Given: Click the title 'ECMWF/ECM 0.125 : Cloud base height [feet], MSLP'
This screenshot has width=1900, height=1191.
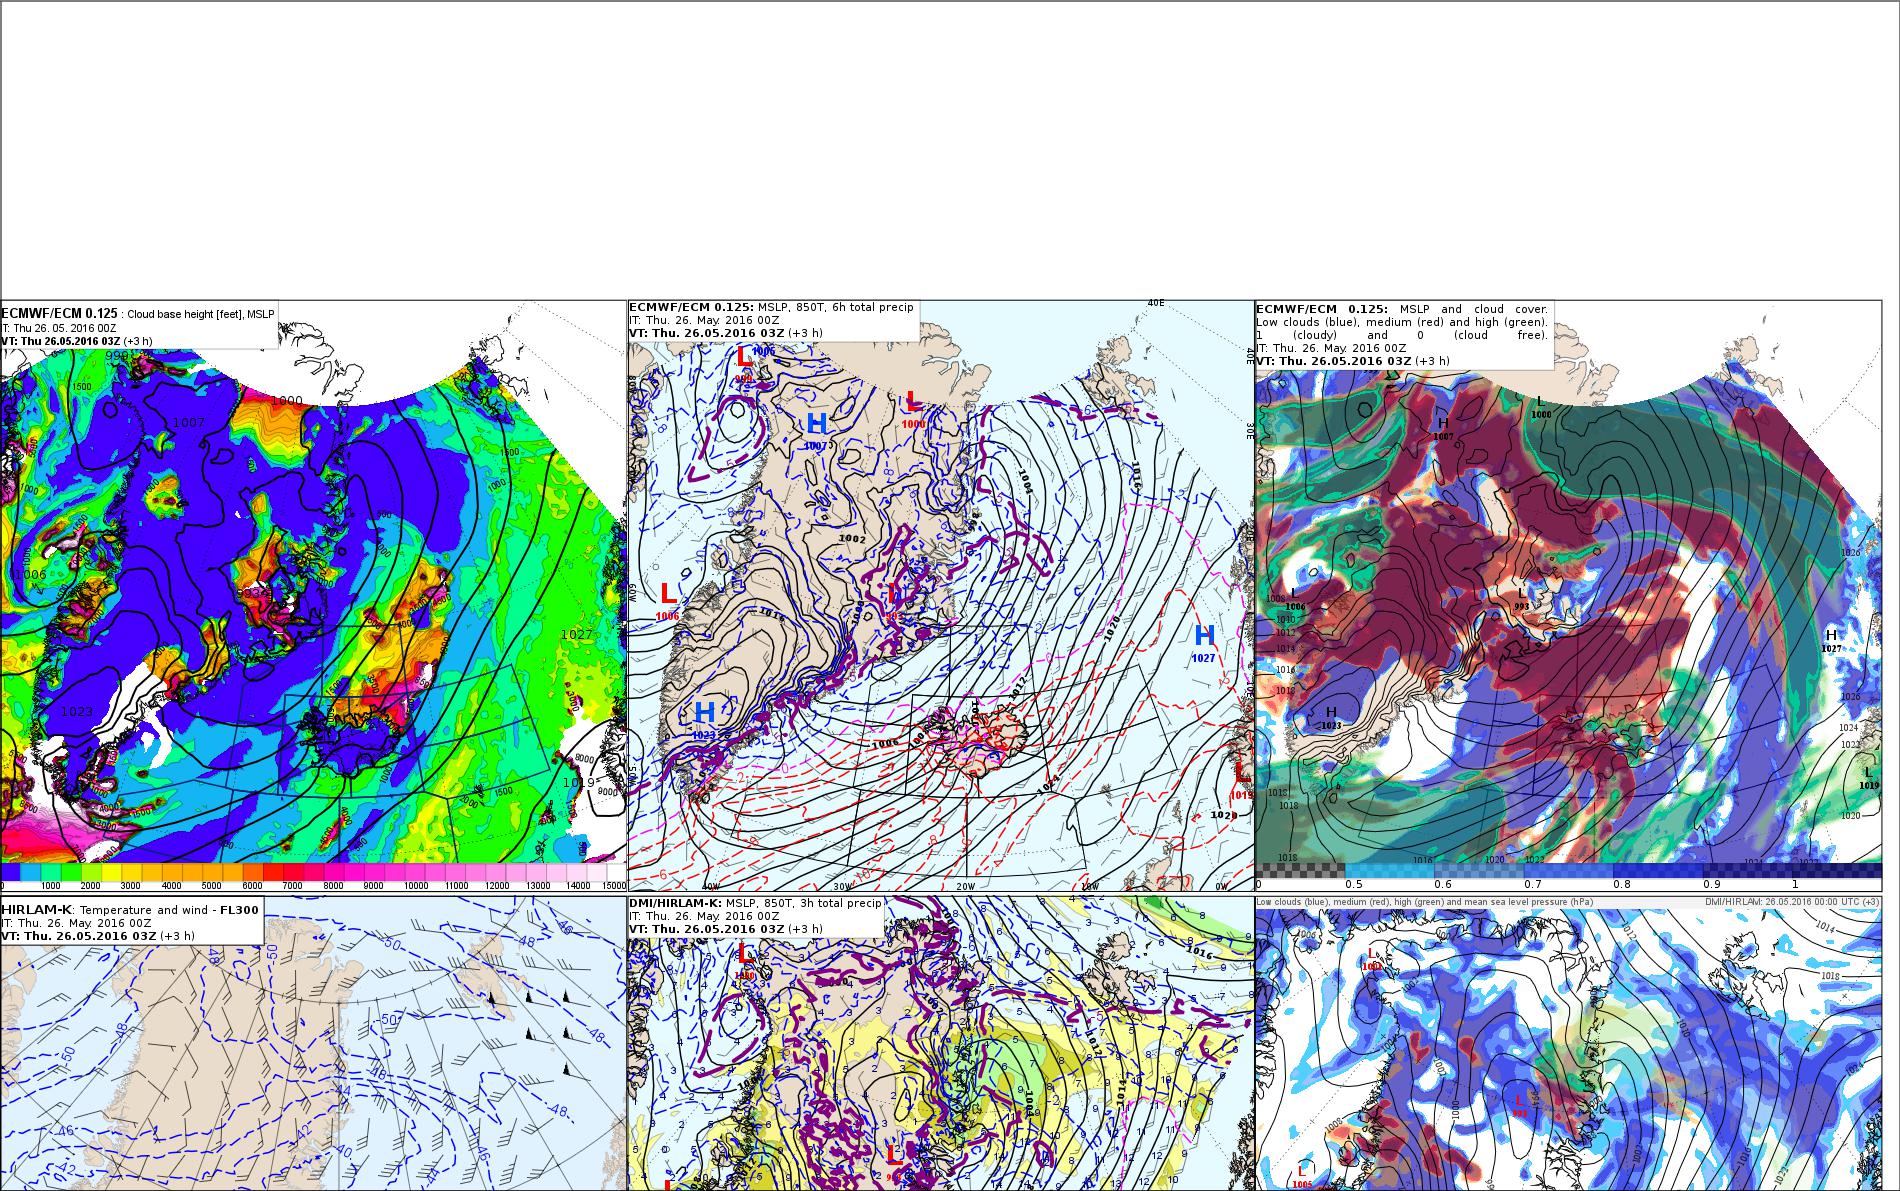Looking at the screenshot, I should (138, 314).
